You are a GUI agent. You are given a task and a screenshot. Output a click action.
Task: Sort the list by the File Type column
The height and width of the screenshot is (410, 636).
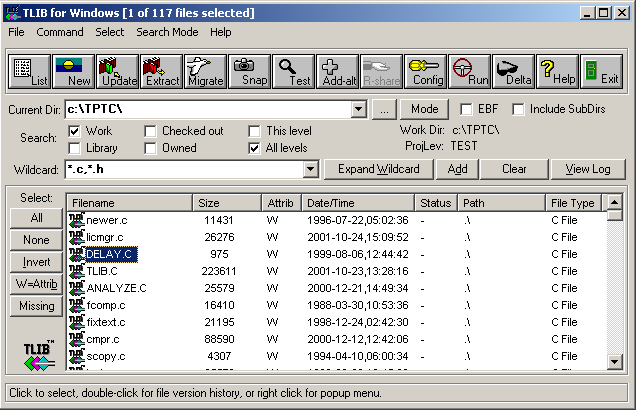point(574,203)
